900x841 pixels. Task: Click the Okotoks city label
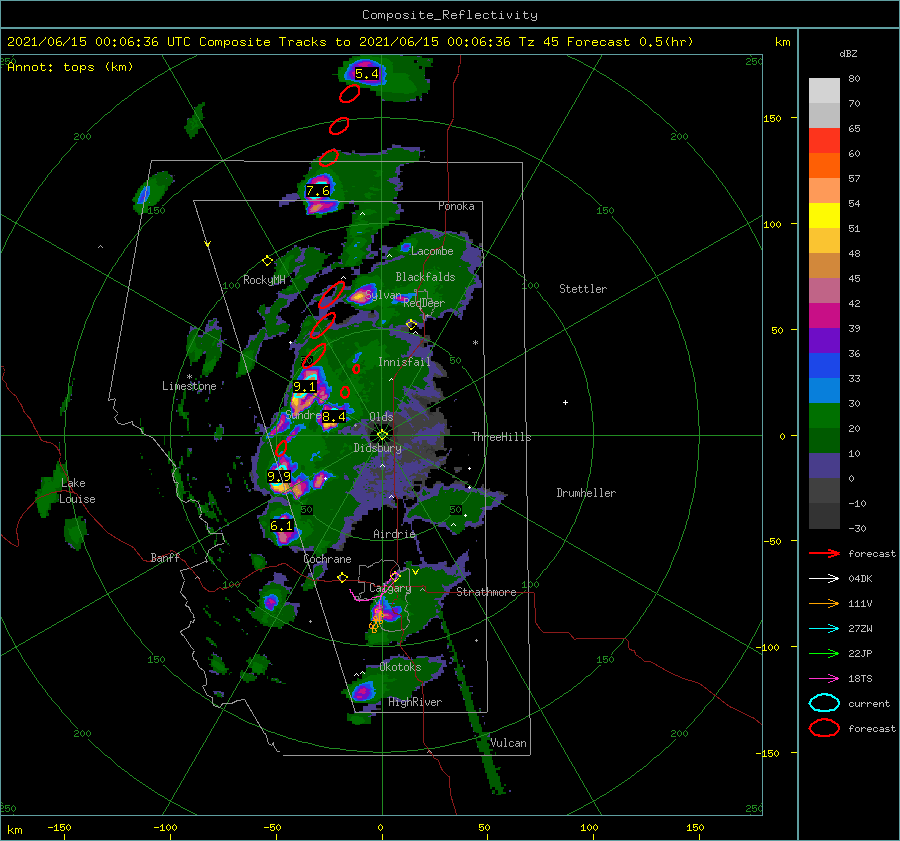pyautogui.click(x=400, y=667)
